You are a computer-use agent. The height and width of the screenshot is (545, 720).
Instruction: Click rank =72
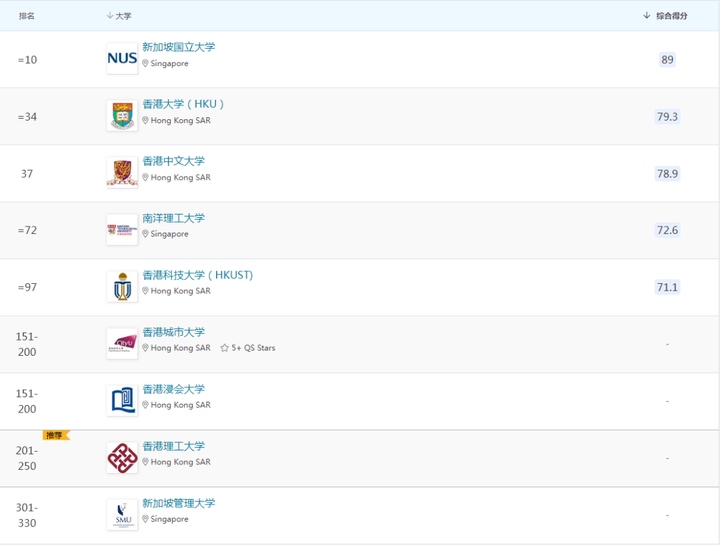tap(27, 230)
